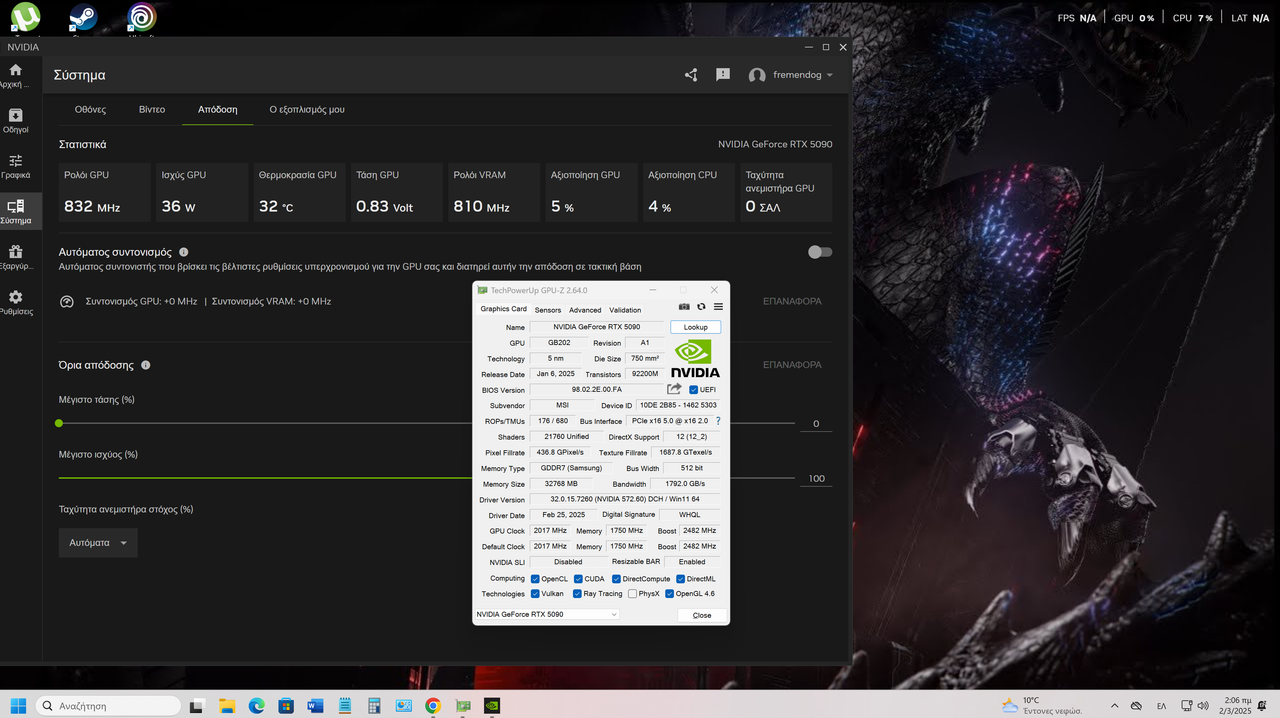Toggle the CUDA checkbox
This screenshot has width=1280, height=718.
[579, 578]
